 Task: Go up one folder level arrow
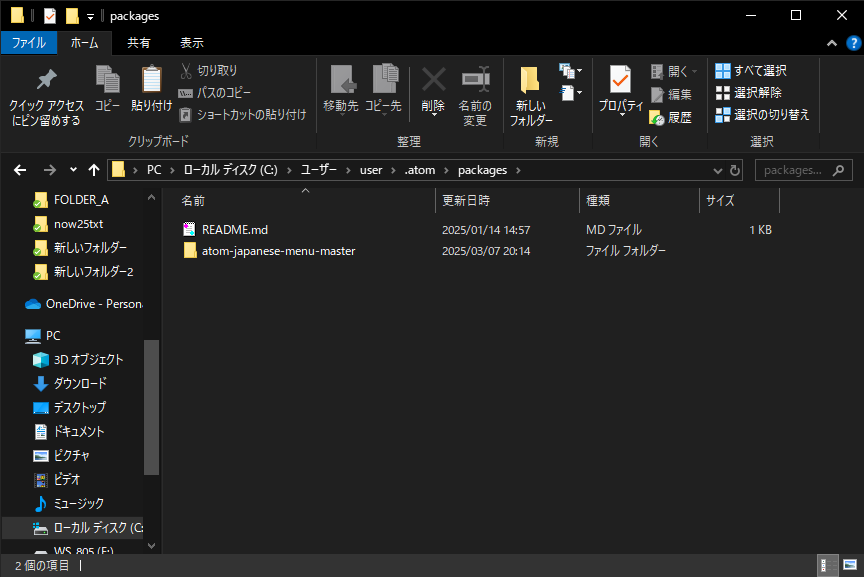tap(94, 170)
